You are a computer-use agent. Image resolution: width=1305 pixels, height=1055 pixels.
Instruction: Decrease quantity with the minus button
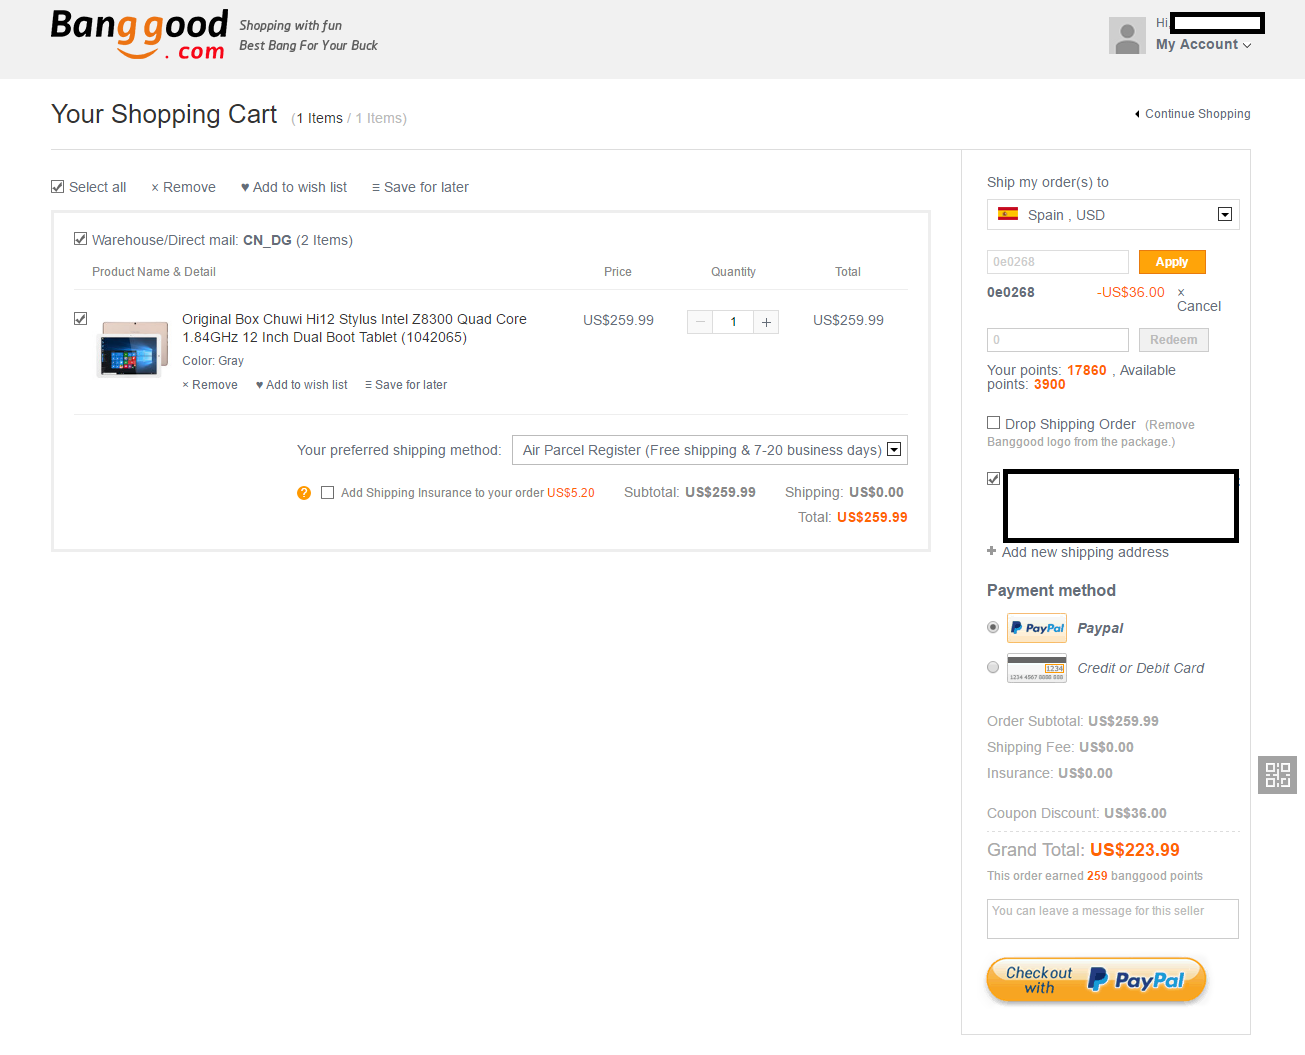pos(700,322)
